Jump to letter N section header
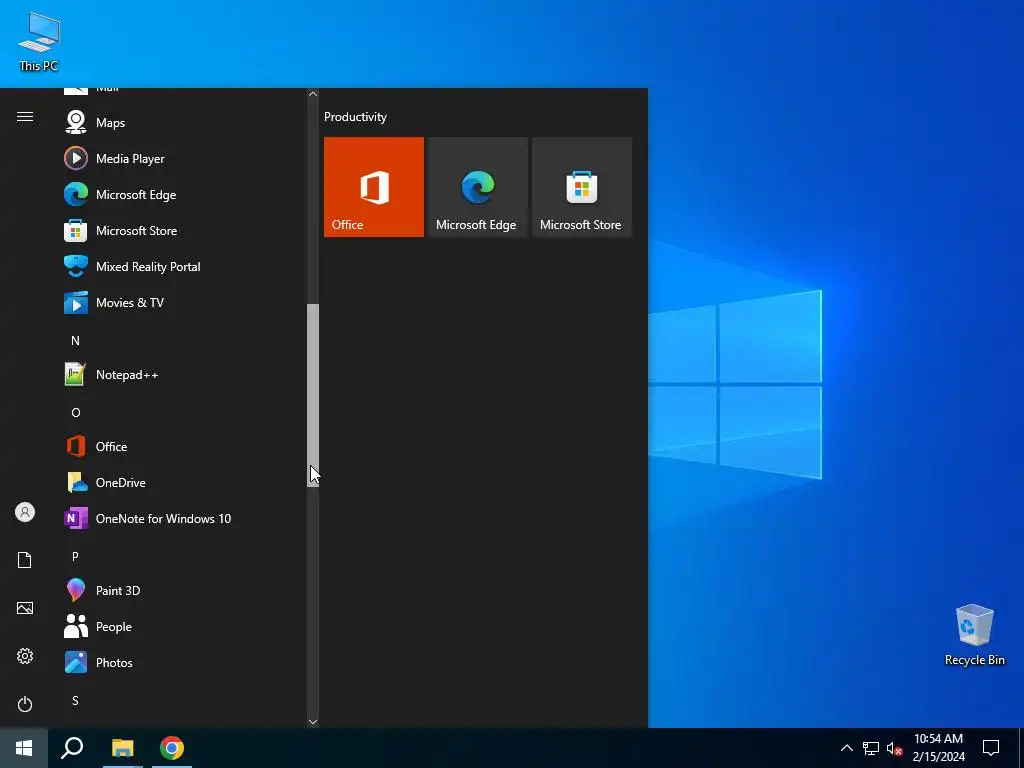This screenshot has width=1024, height=768. tap(75, 340)
